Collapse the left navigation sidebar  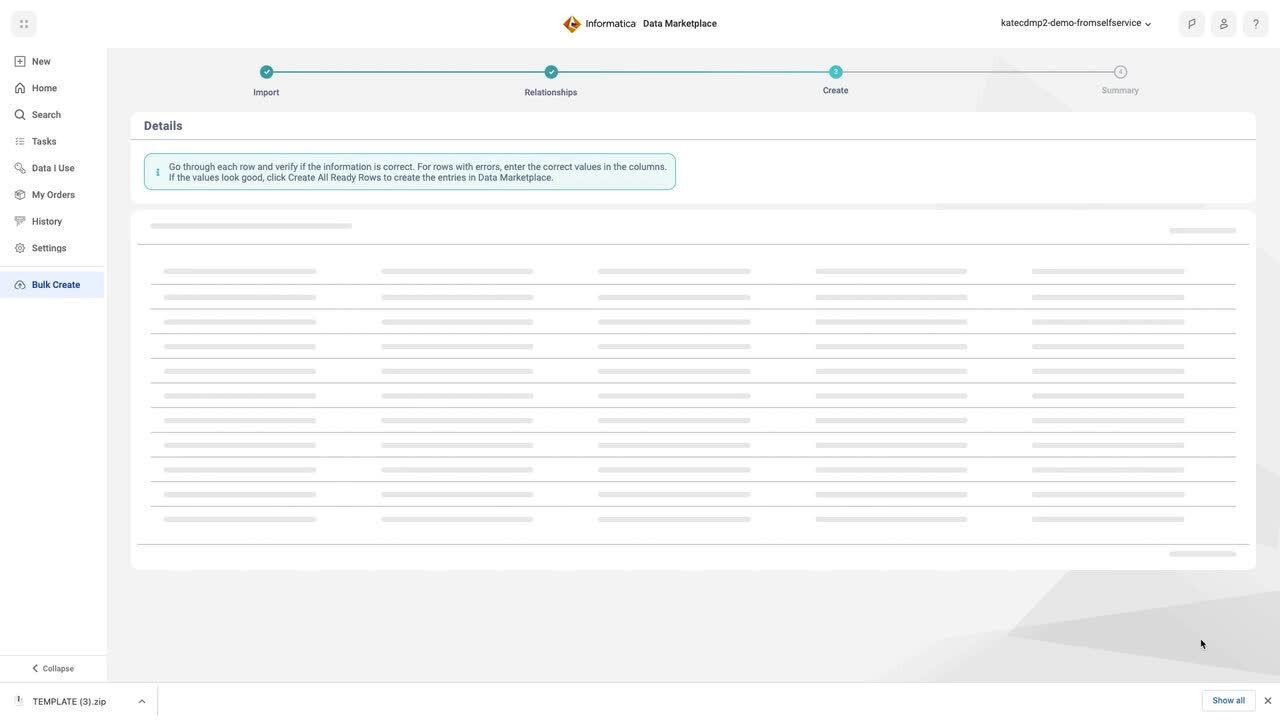coord(52,668)
